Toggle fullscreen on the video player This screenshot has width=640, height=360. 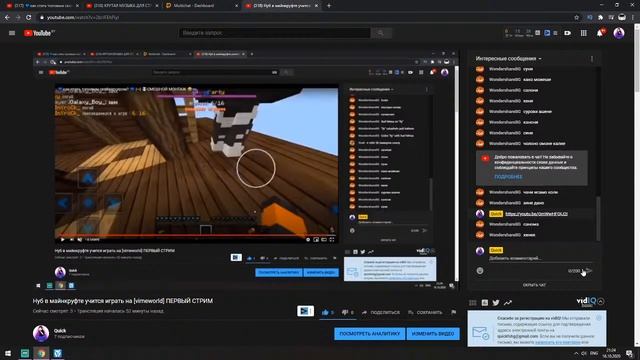click(332, 240)
